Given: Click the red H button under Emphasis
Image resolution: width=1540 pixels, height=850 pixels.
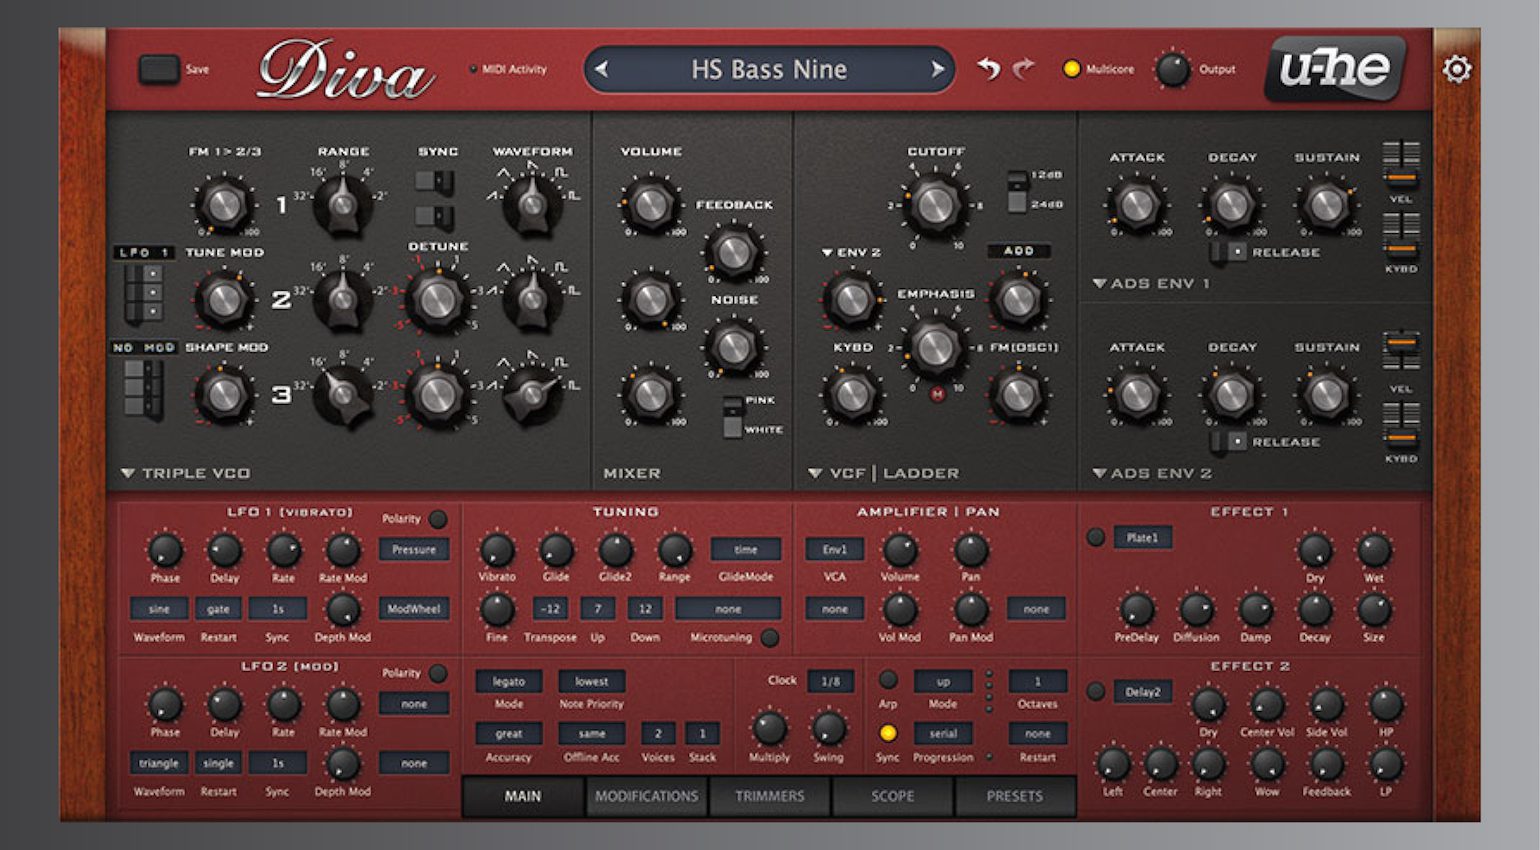Looking at the screenshot, I should point(937,394).
